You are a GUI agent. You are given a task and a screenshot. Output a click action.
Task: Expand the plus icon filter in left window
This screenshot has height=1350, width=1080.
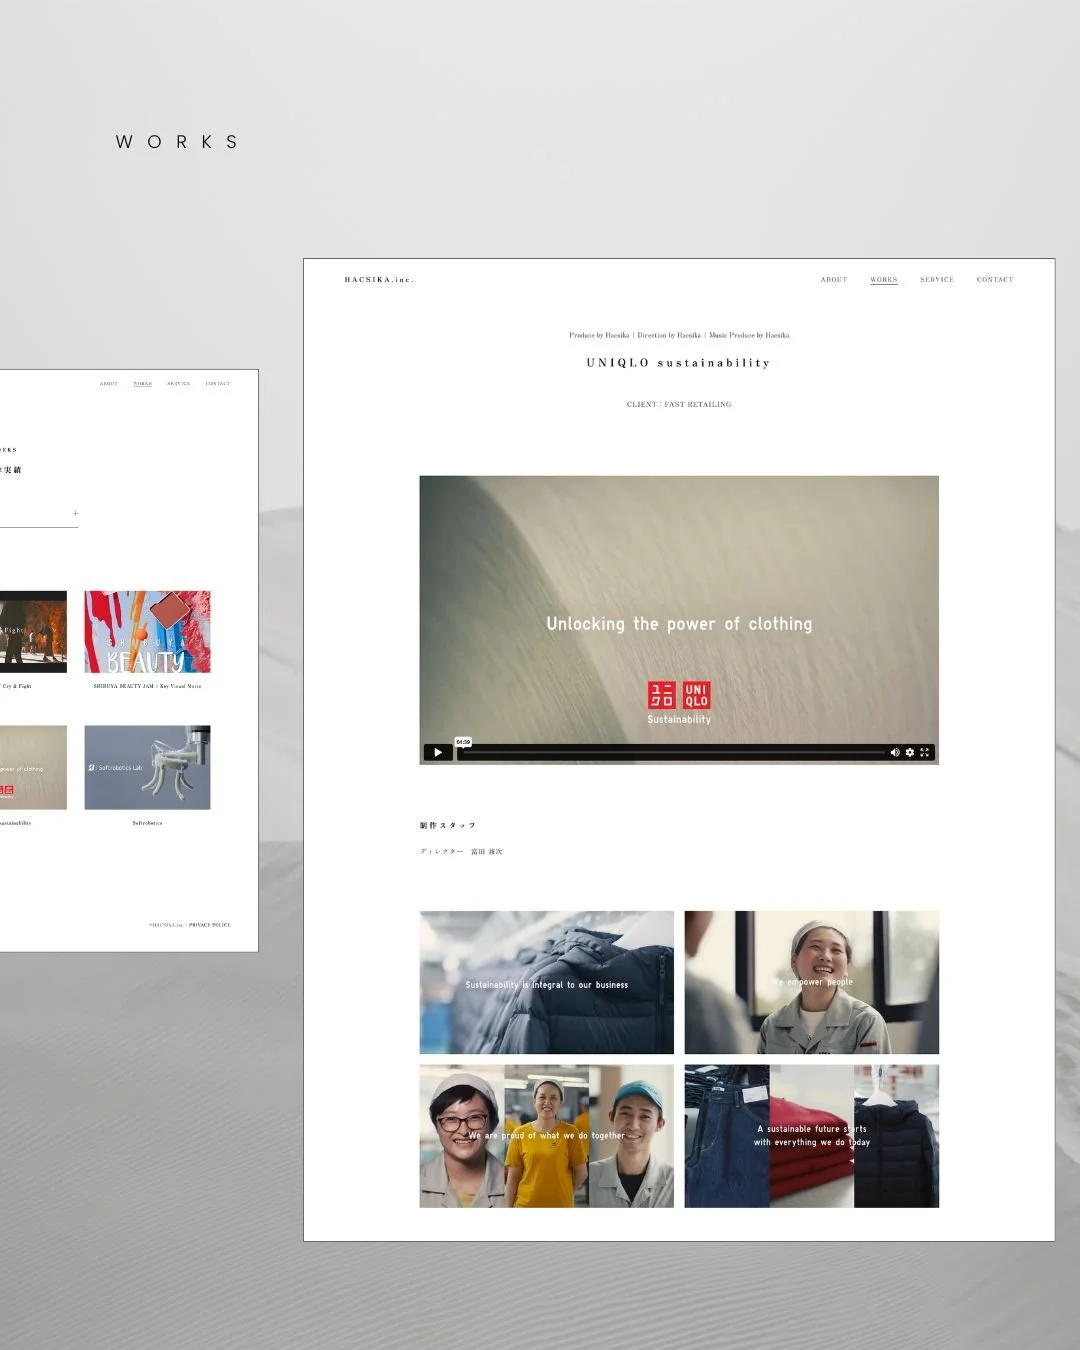[x=75, y=514]
